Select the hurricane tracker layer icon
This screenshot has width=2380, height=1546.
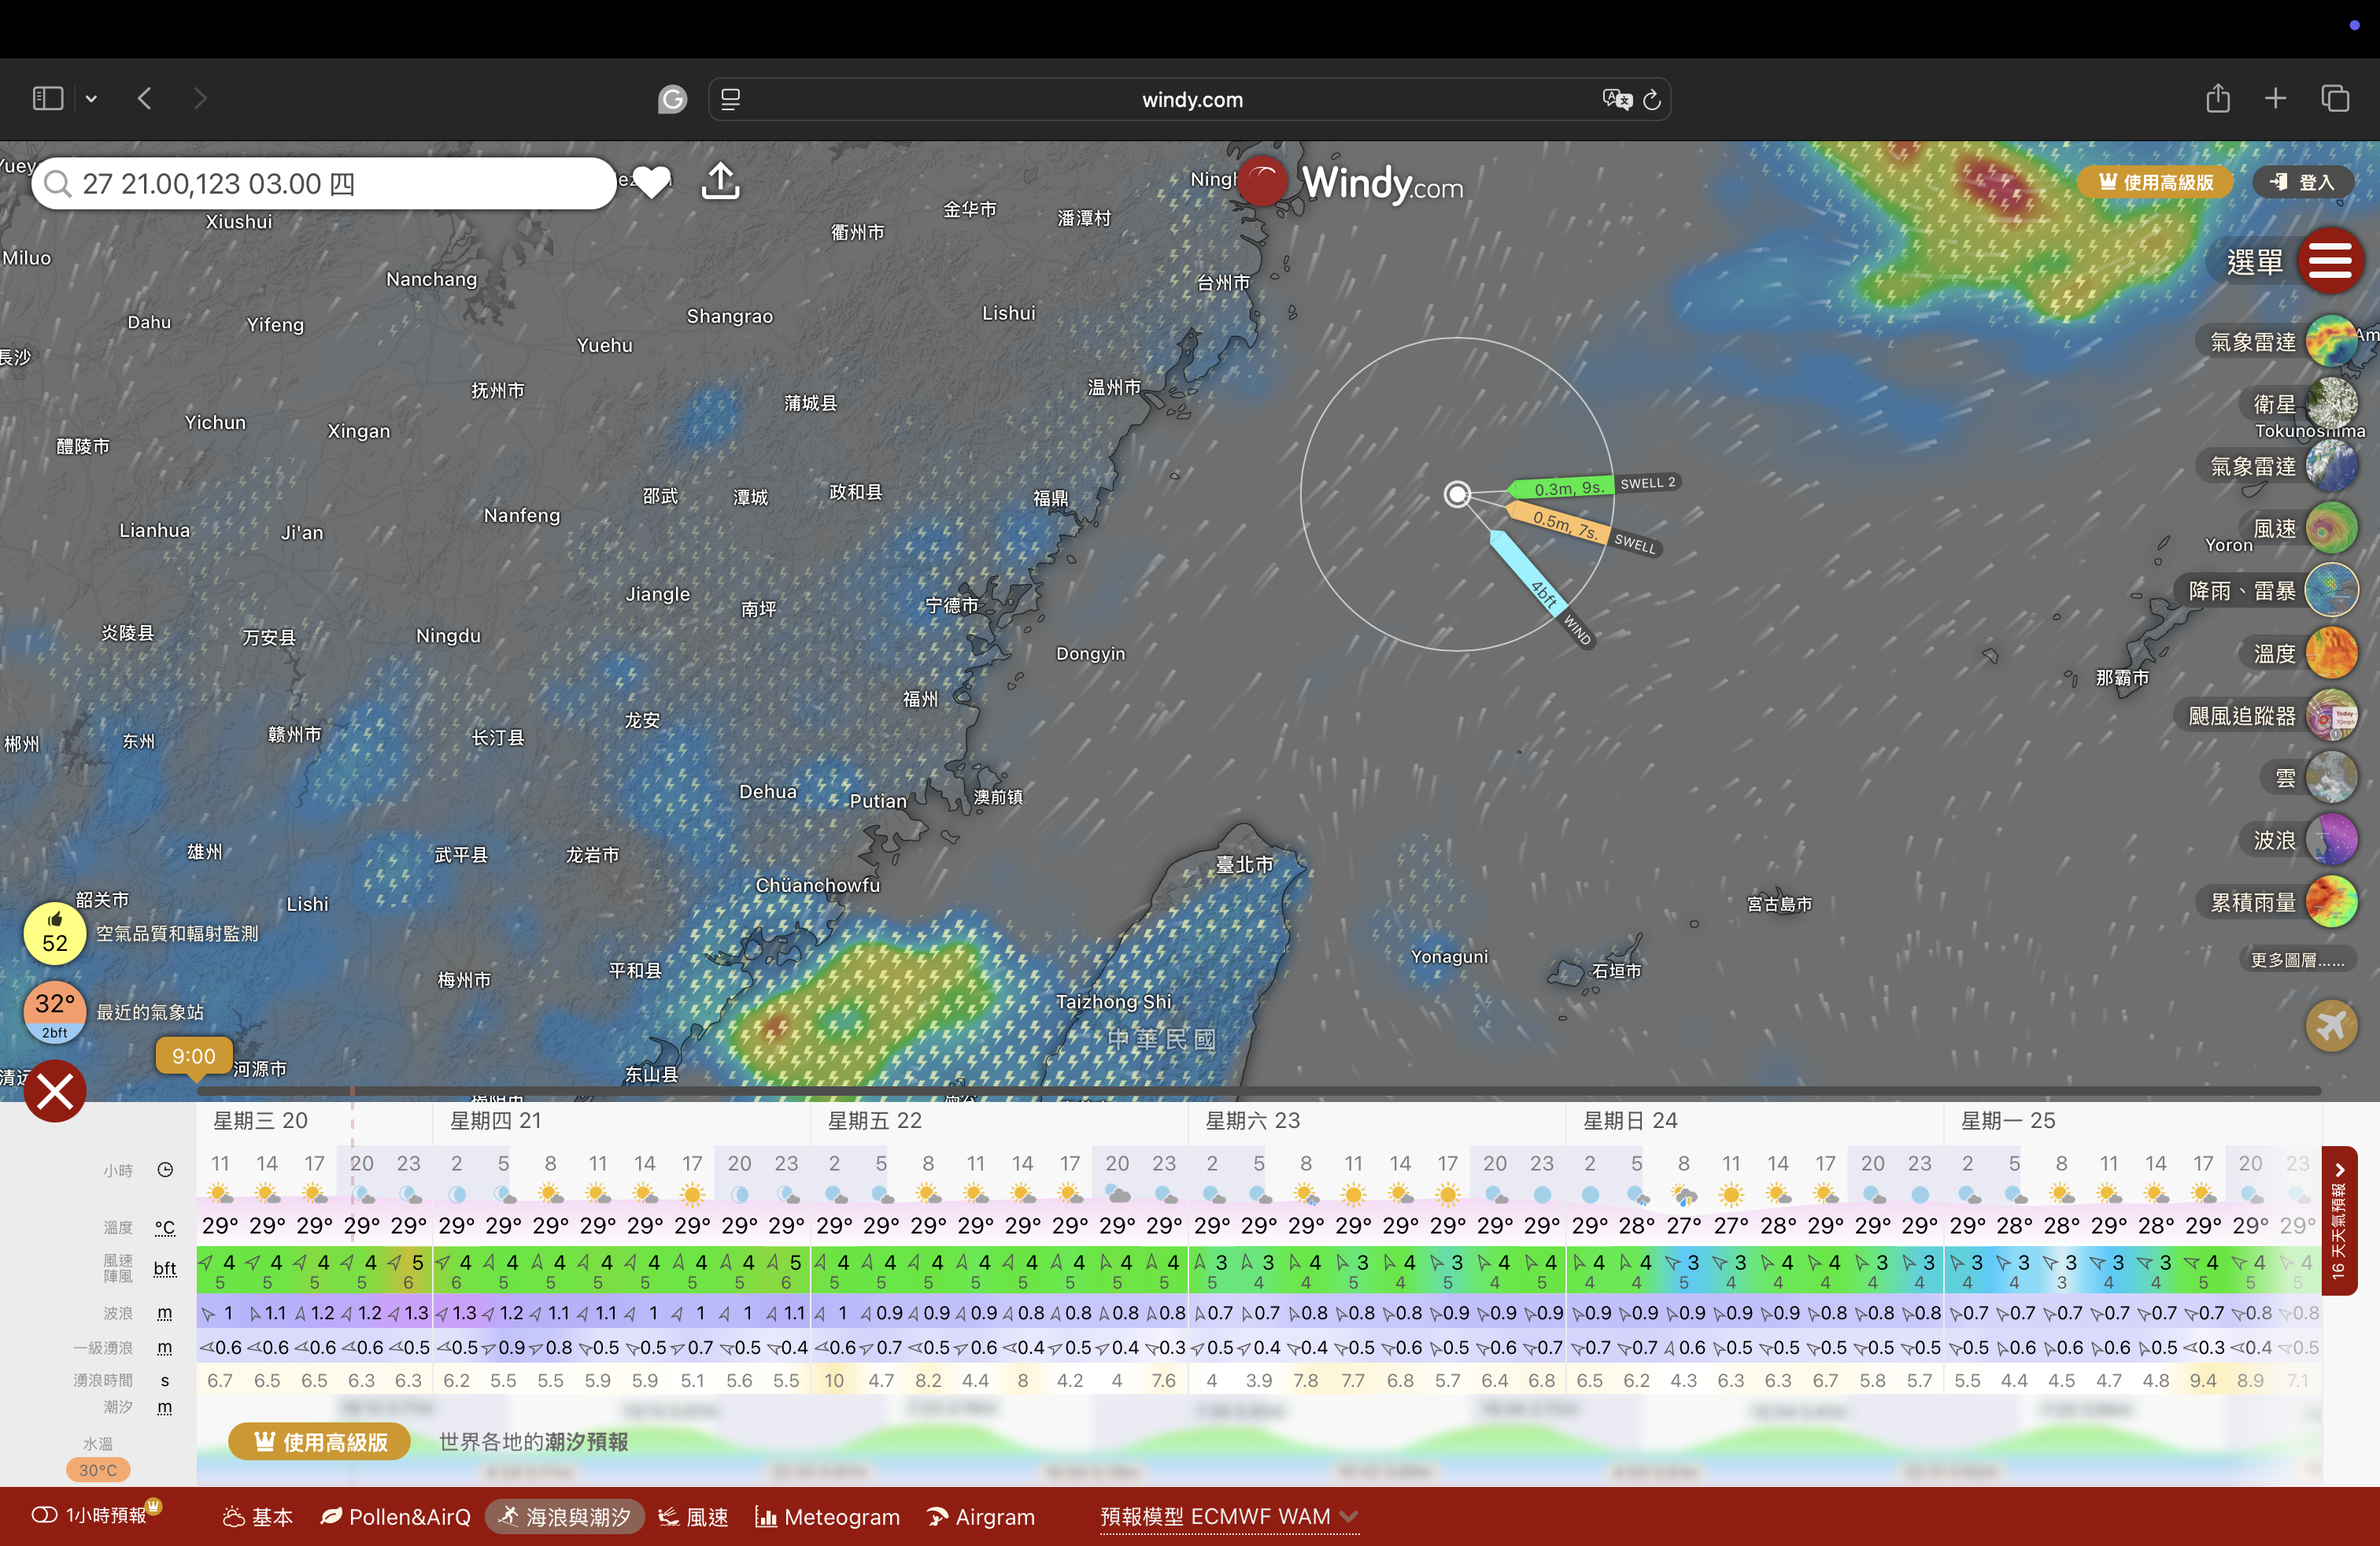click(x=2331, y=716)
